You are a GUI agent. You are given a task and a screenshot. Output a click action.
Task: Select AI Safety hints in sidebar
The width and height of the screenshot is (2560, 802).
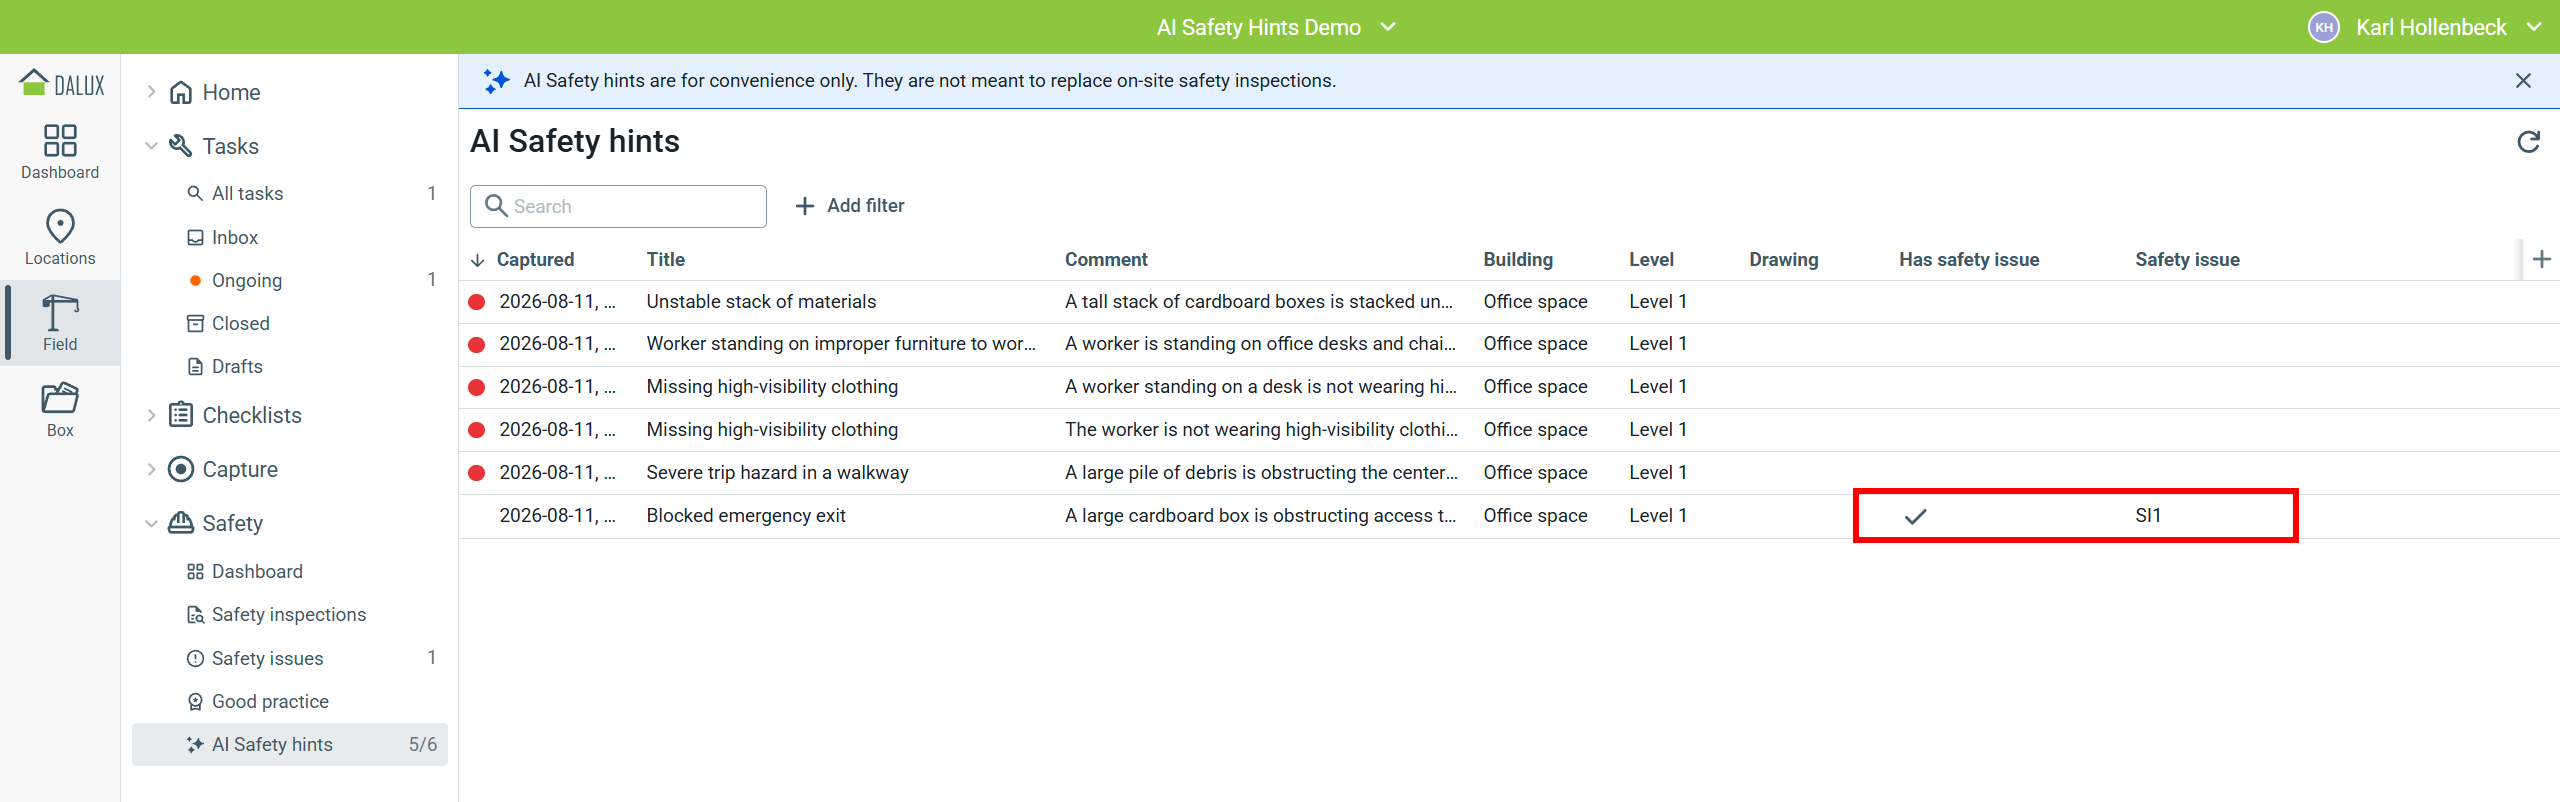(290, 745)
